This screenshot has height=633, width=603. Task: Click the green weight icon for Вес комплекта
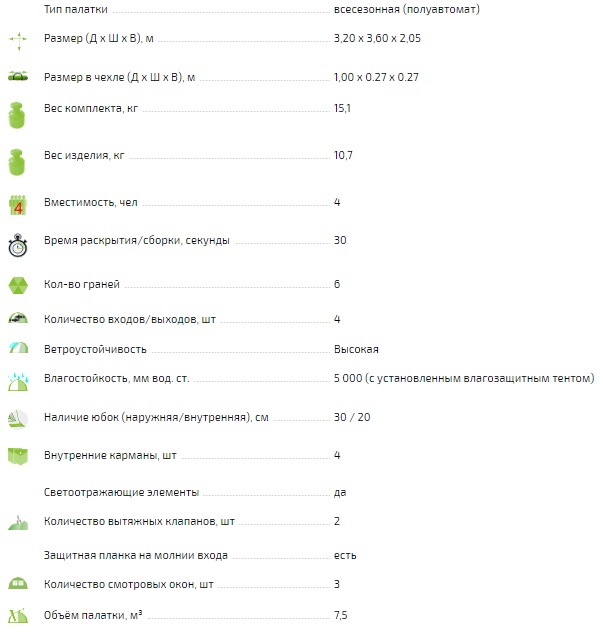pos(17,116)
